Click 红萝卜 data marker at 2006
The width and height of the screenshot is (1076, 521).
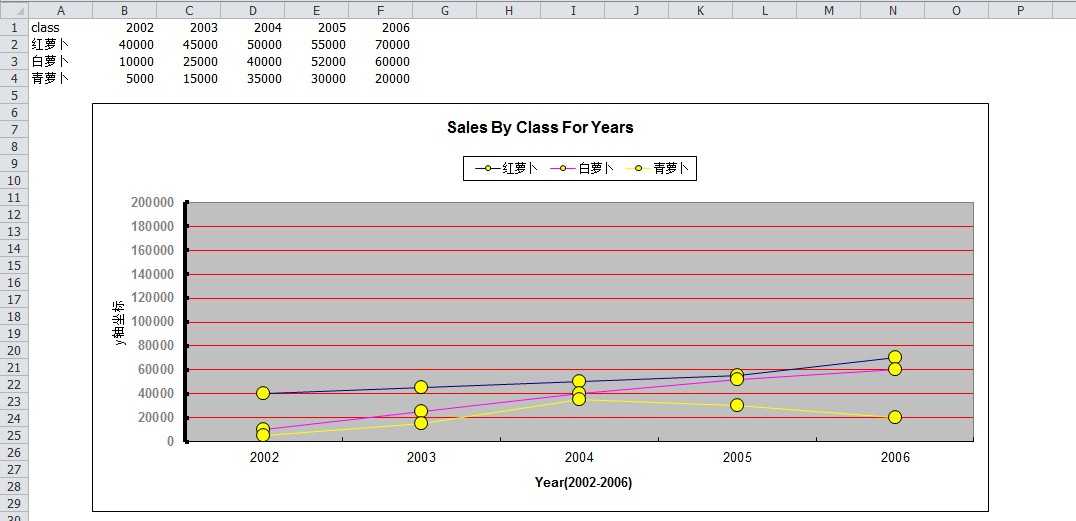pos(895,357)
